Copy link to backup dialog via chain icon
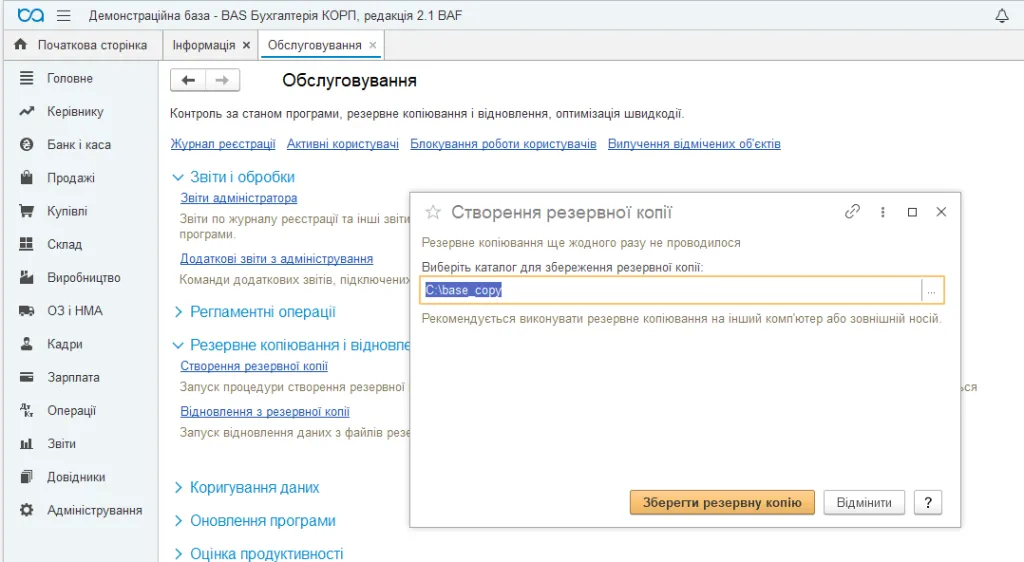The image size is (1024, 562). point(852,211)
